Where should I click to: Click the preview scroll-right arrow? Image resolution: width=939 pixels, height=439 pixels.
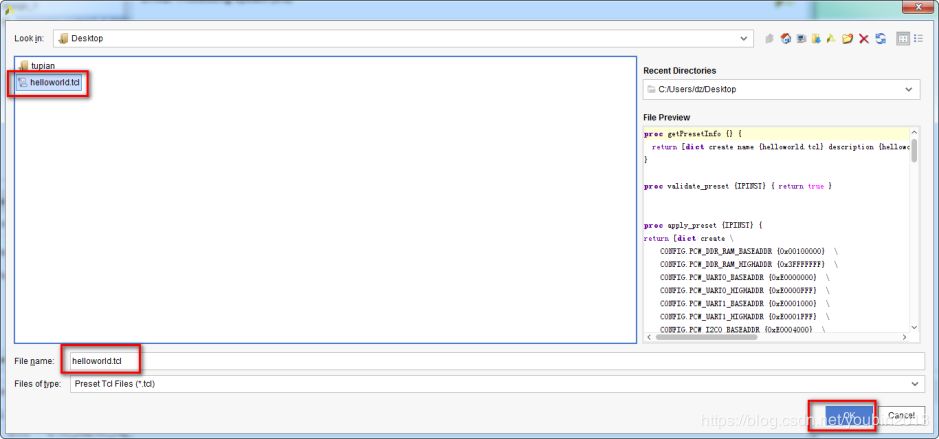904,338
